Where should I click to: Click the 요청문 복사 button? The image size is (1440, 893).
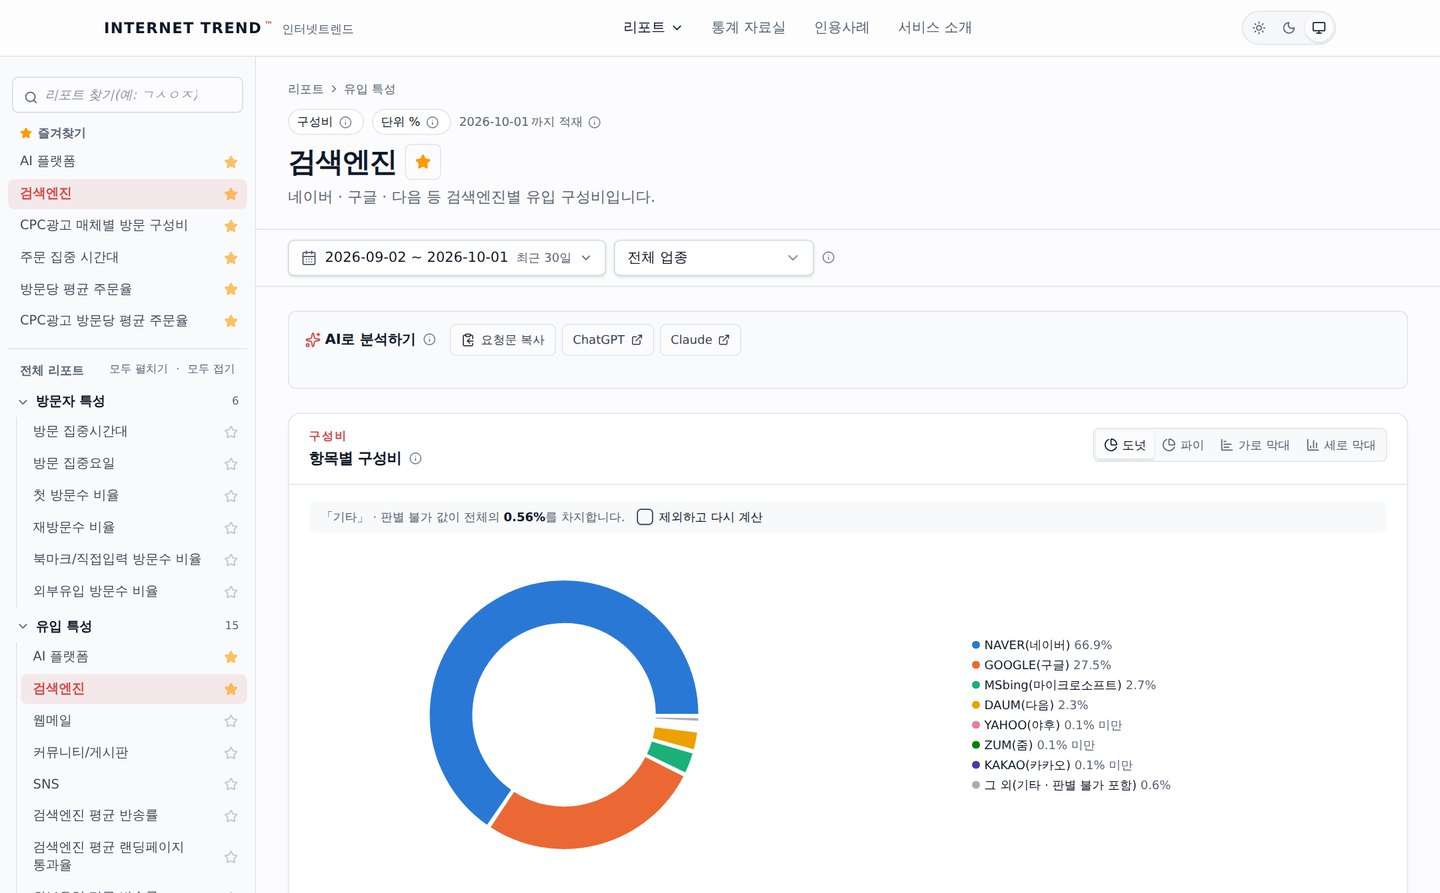[503, 340]
